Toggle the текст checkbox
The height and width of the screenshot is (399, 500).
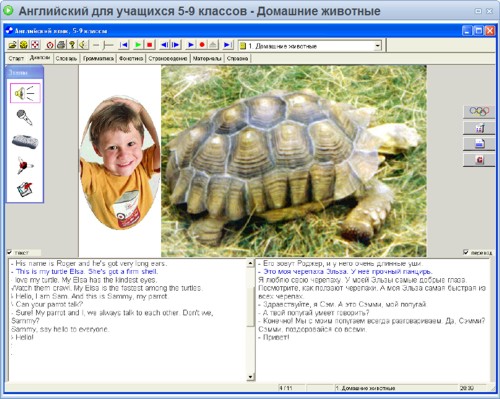click(10, 252)
